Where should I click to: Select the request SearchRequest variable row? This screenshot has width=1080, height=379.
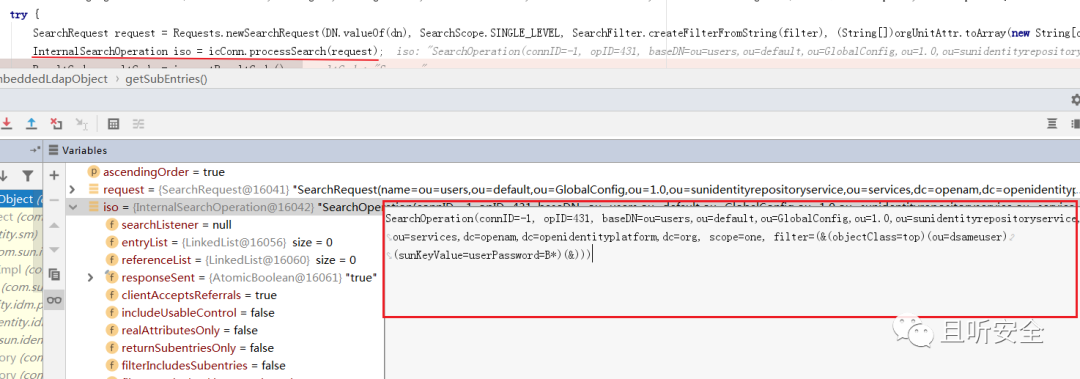(572, 189)
